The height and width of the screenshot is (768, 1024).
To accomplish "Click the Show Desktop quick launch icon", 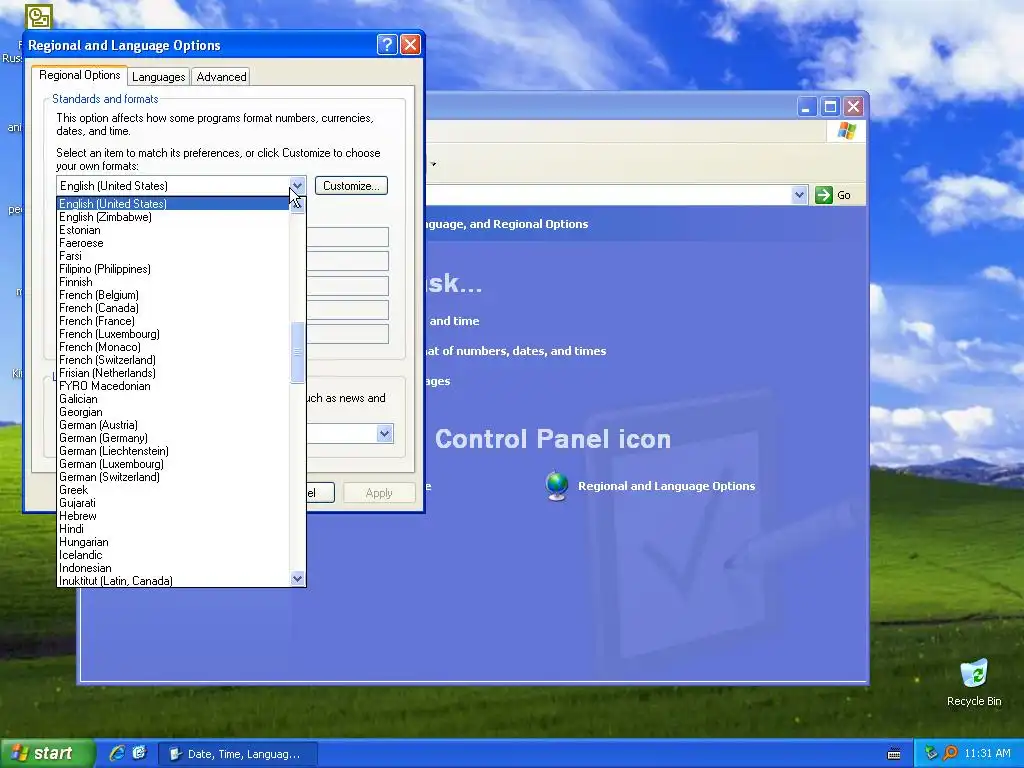I will (140, 753).
